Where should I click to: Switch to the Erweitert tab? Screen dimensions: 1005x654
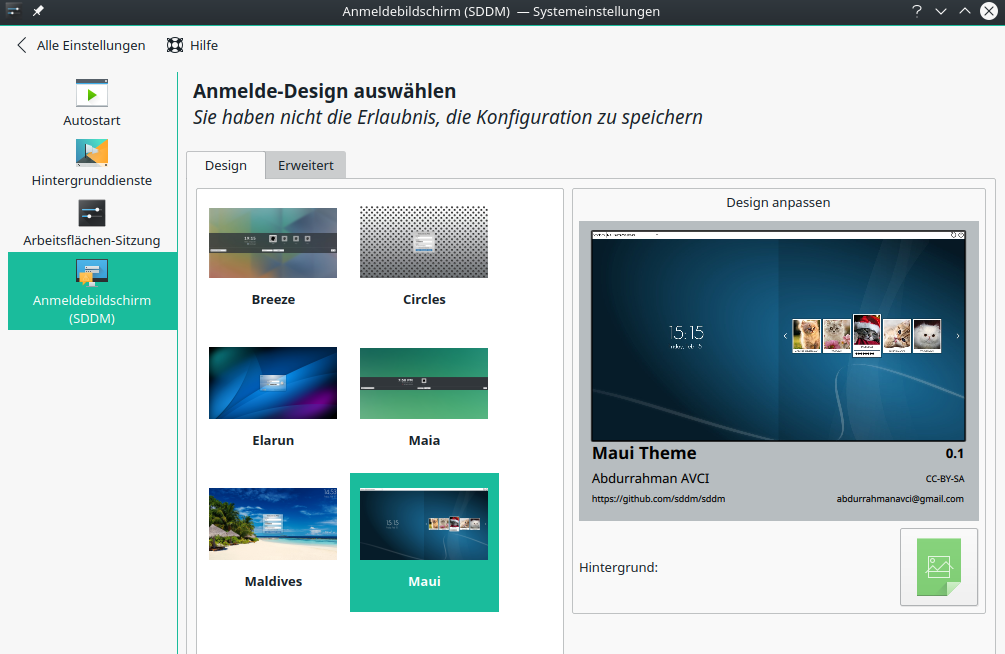[306, 165]
